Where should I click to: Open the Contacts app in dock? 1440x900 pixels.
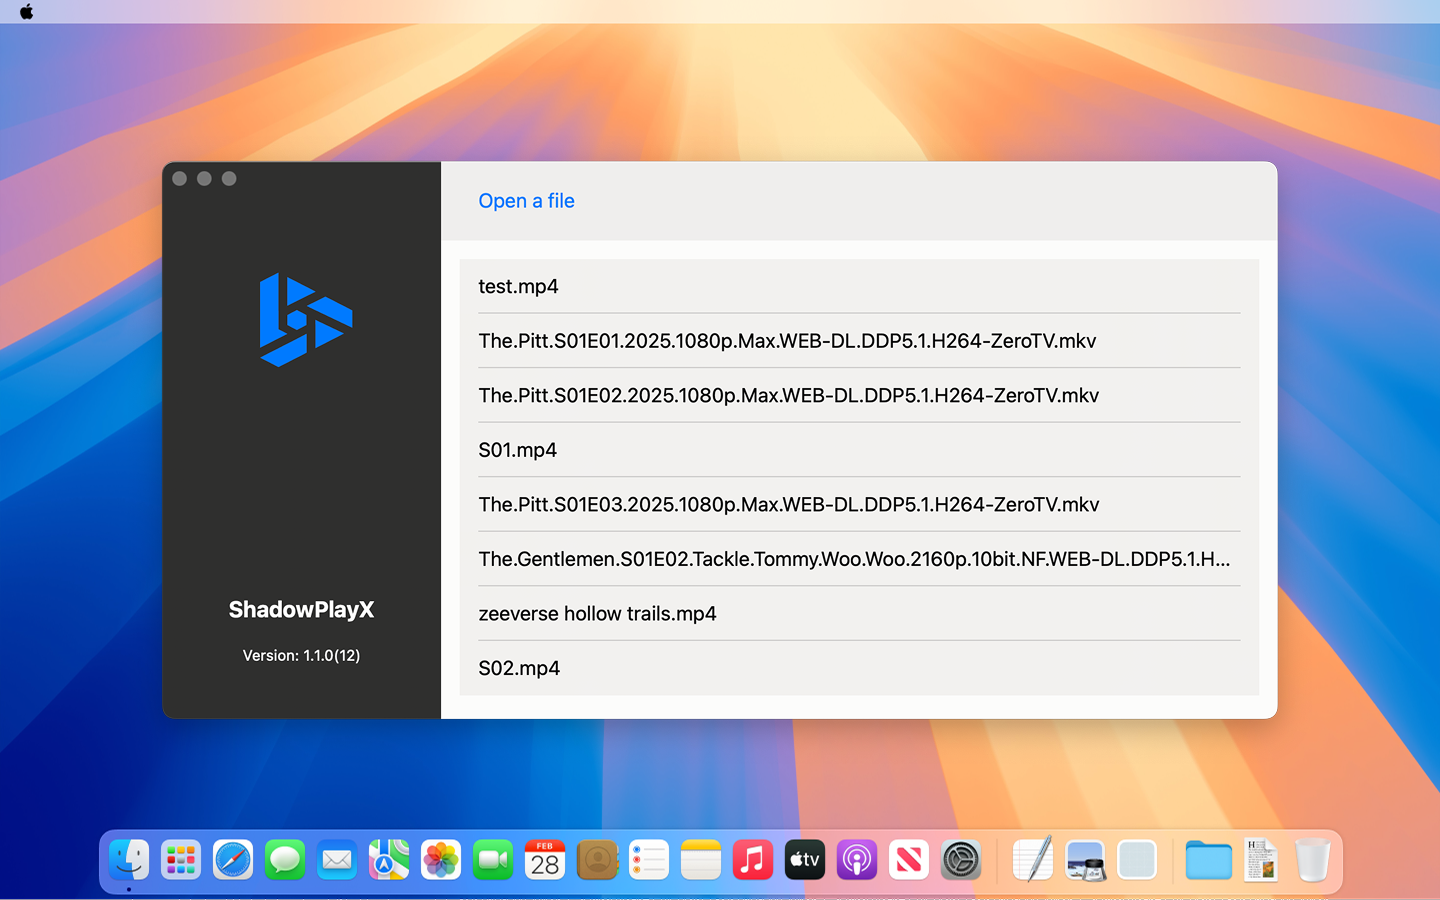click(597, 860)
